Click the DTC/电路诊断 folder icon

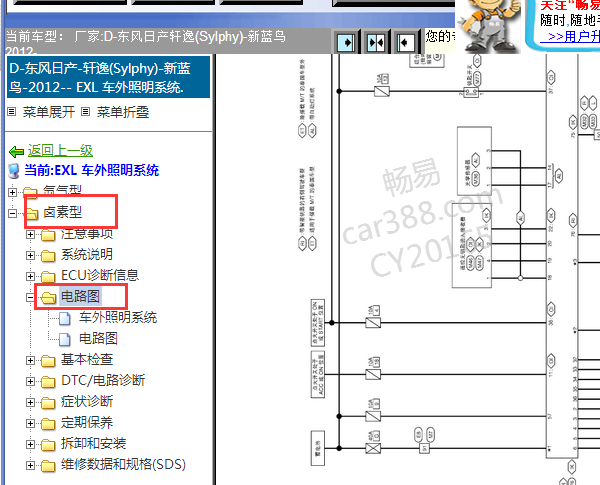[48, 381]
